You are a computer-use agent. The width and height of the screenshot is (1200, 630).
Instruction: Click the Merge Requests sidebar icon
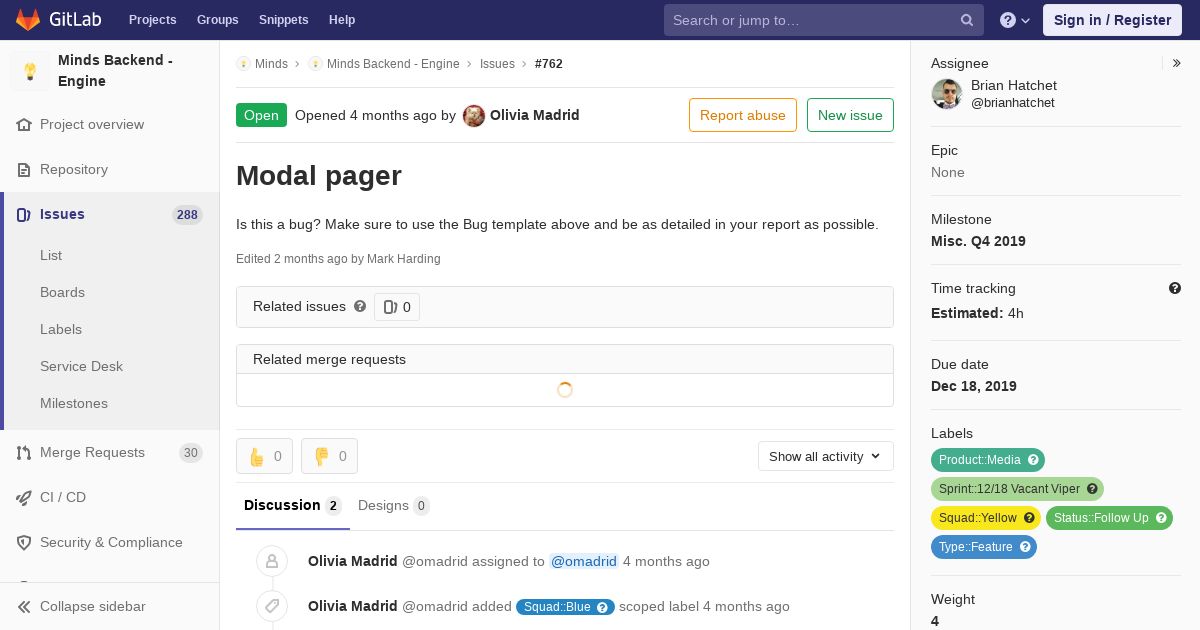tap(24, 453)
